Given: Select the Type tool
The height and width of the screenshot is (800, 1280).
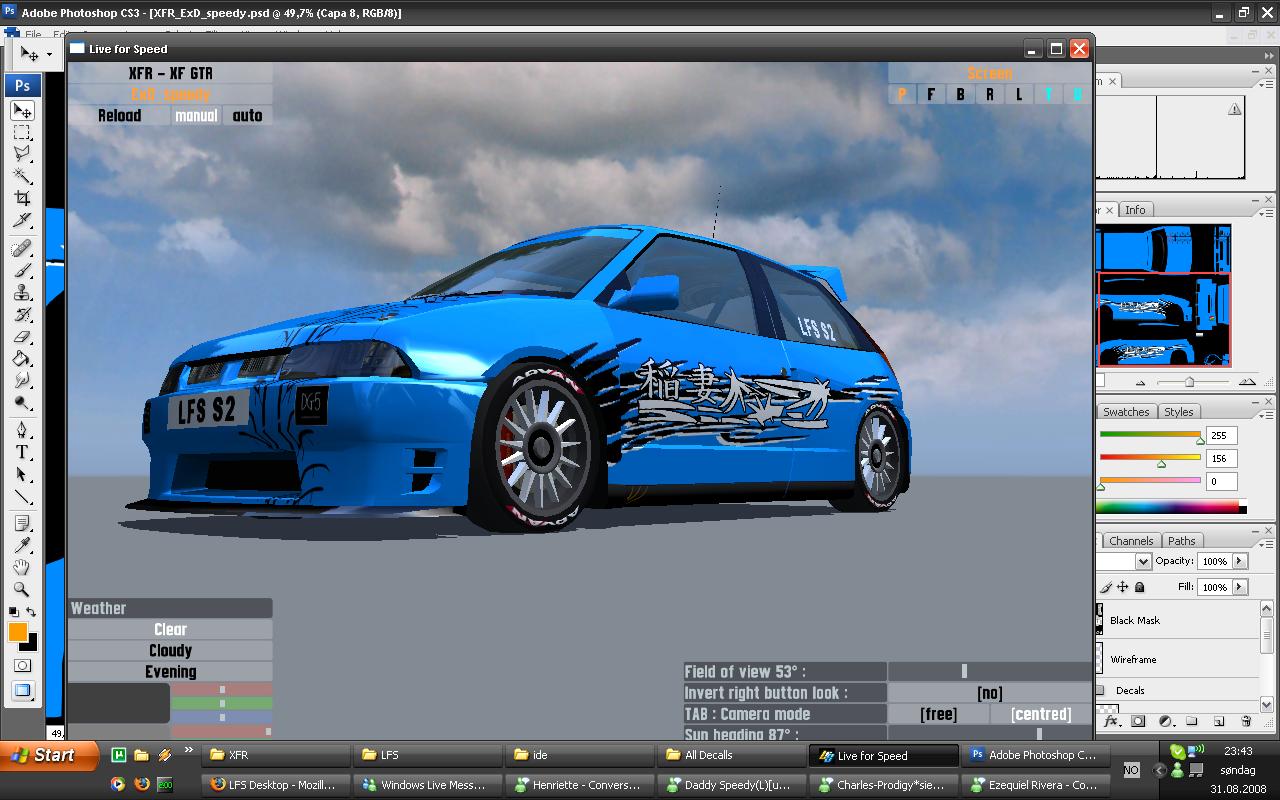Looking at the screenshot, I should (x=22, y=452).
